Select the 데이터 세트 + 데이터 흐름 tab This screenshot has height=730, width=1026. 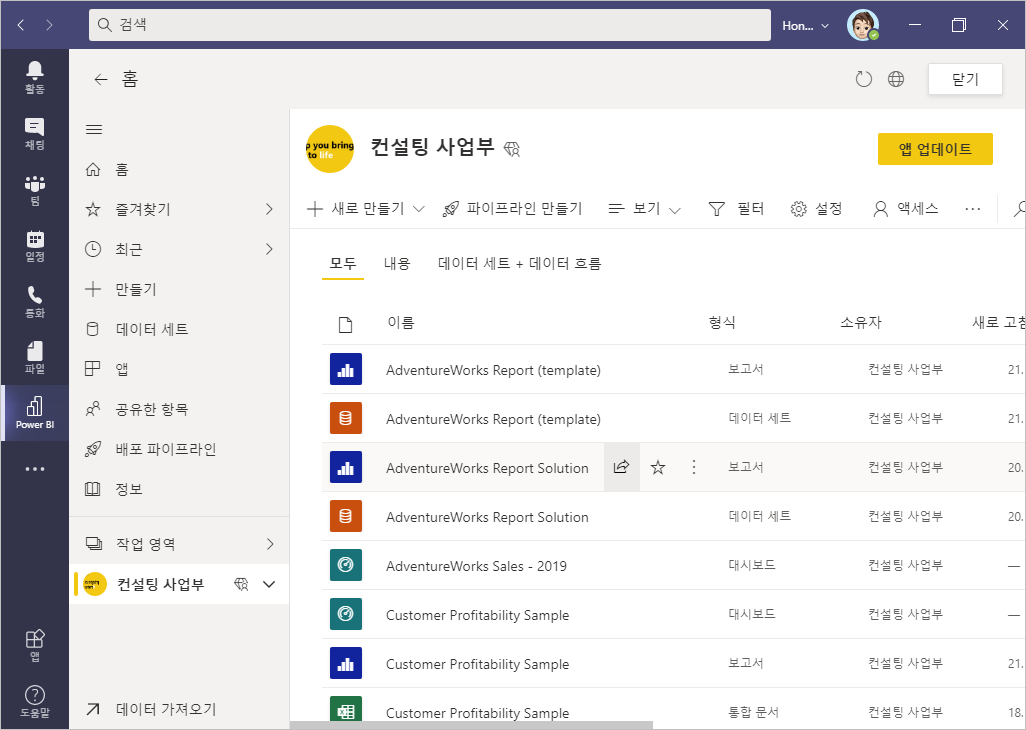click(x=520, y=264)
